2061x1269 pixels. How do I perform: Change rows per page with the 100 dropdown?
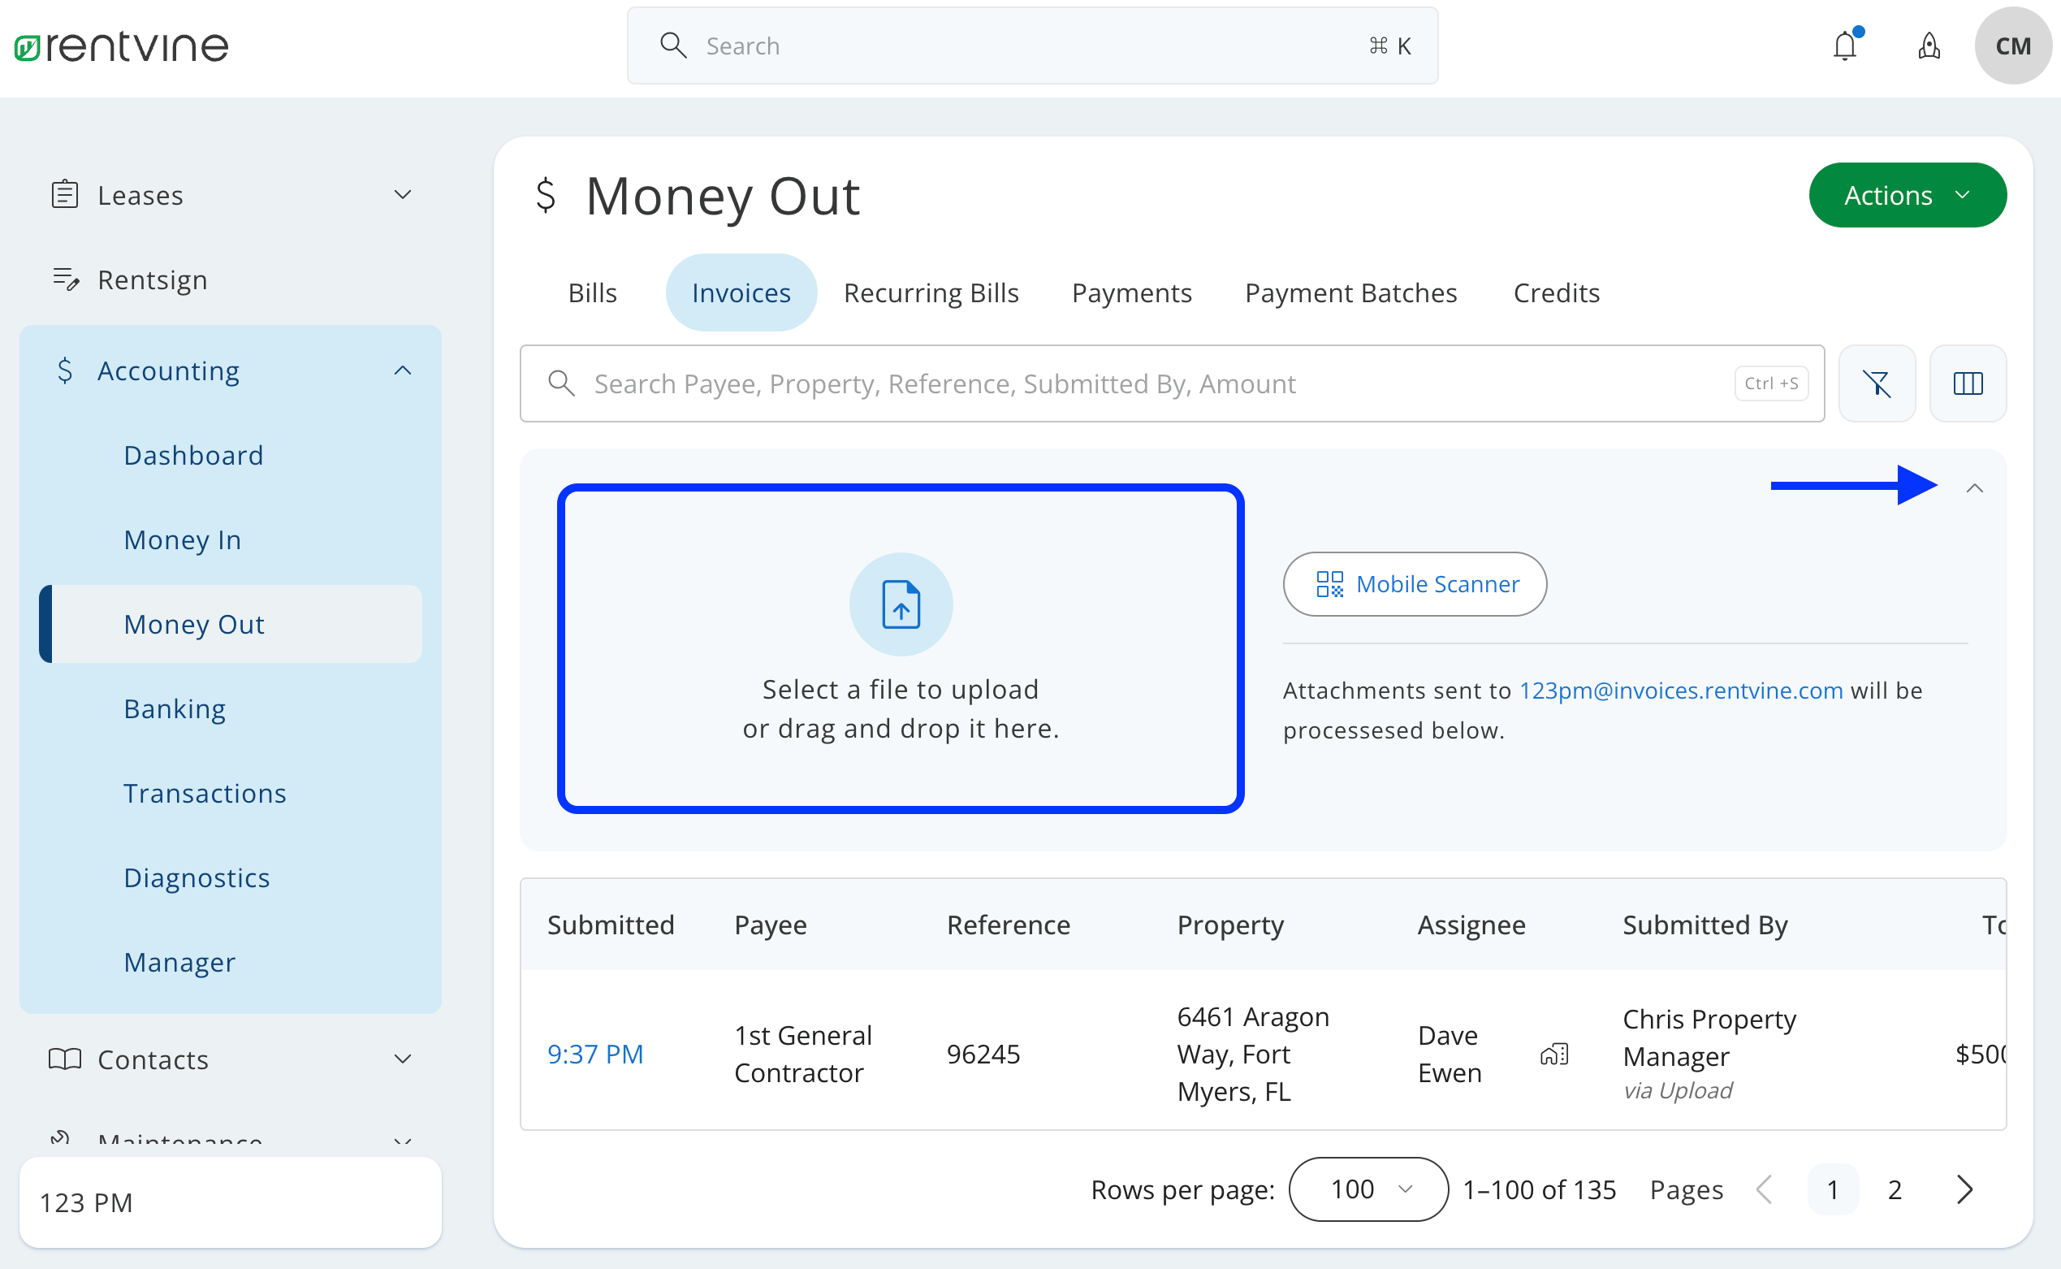tap(1367, 1189)
